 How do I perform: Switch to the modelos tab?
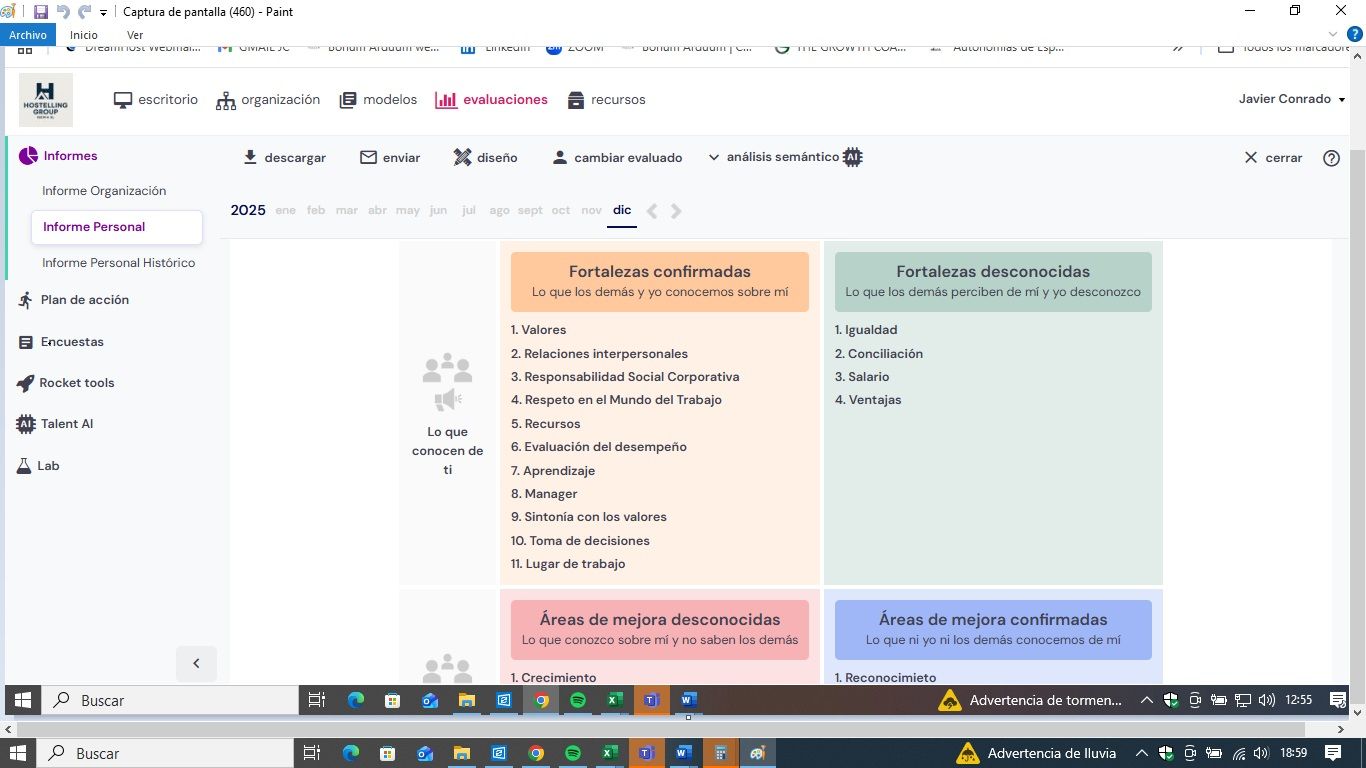click(x=378, y=100)
